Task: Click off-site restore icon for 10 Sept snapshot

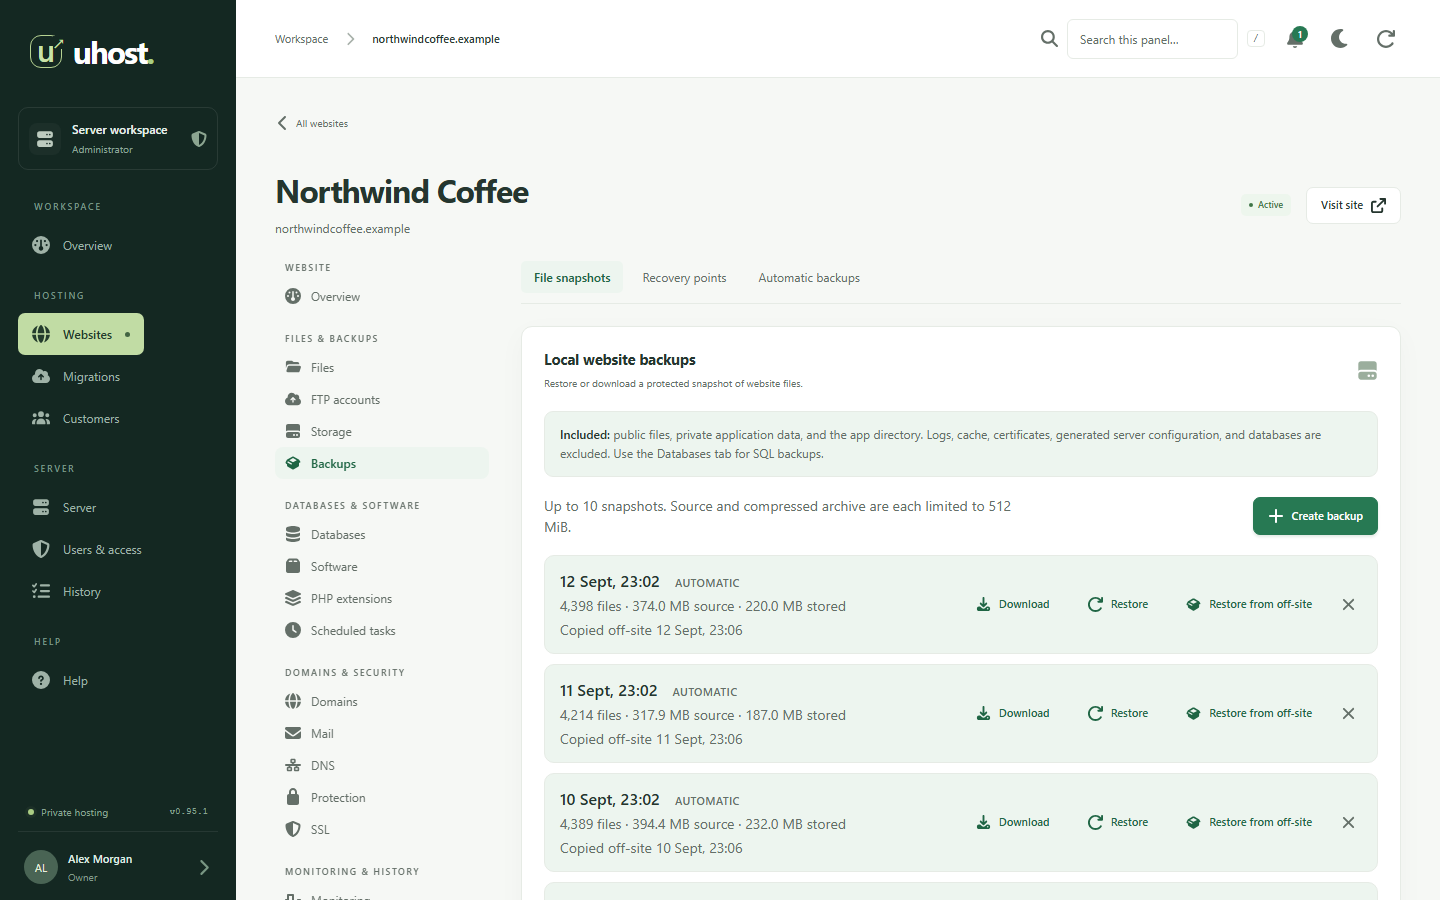Action: pyautogui.click(x=1193, y=823)
